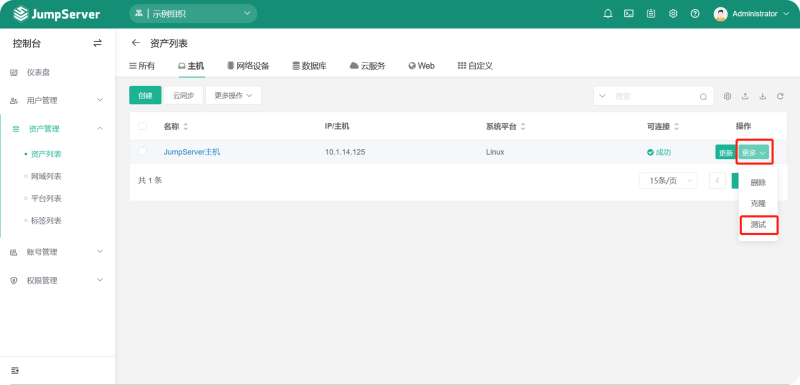Open the help question mark icon
This screenshot has width=800, height=385.
tap(695, 14)
